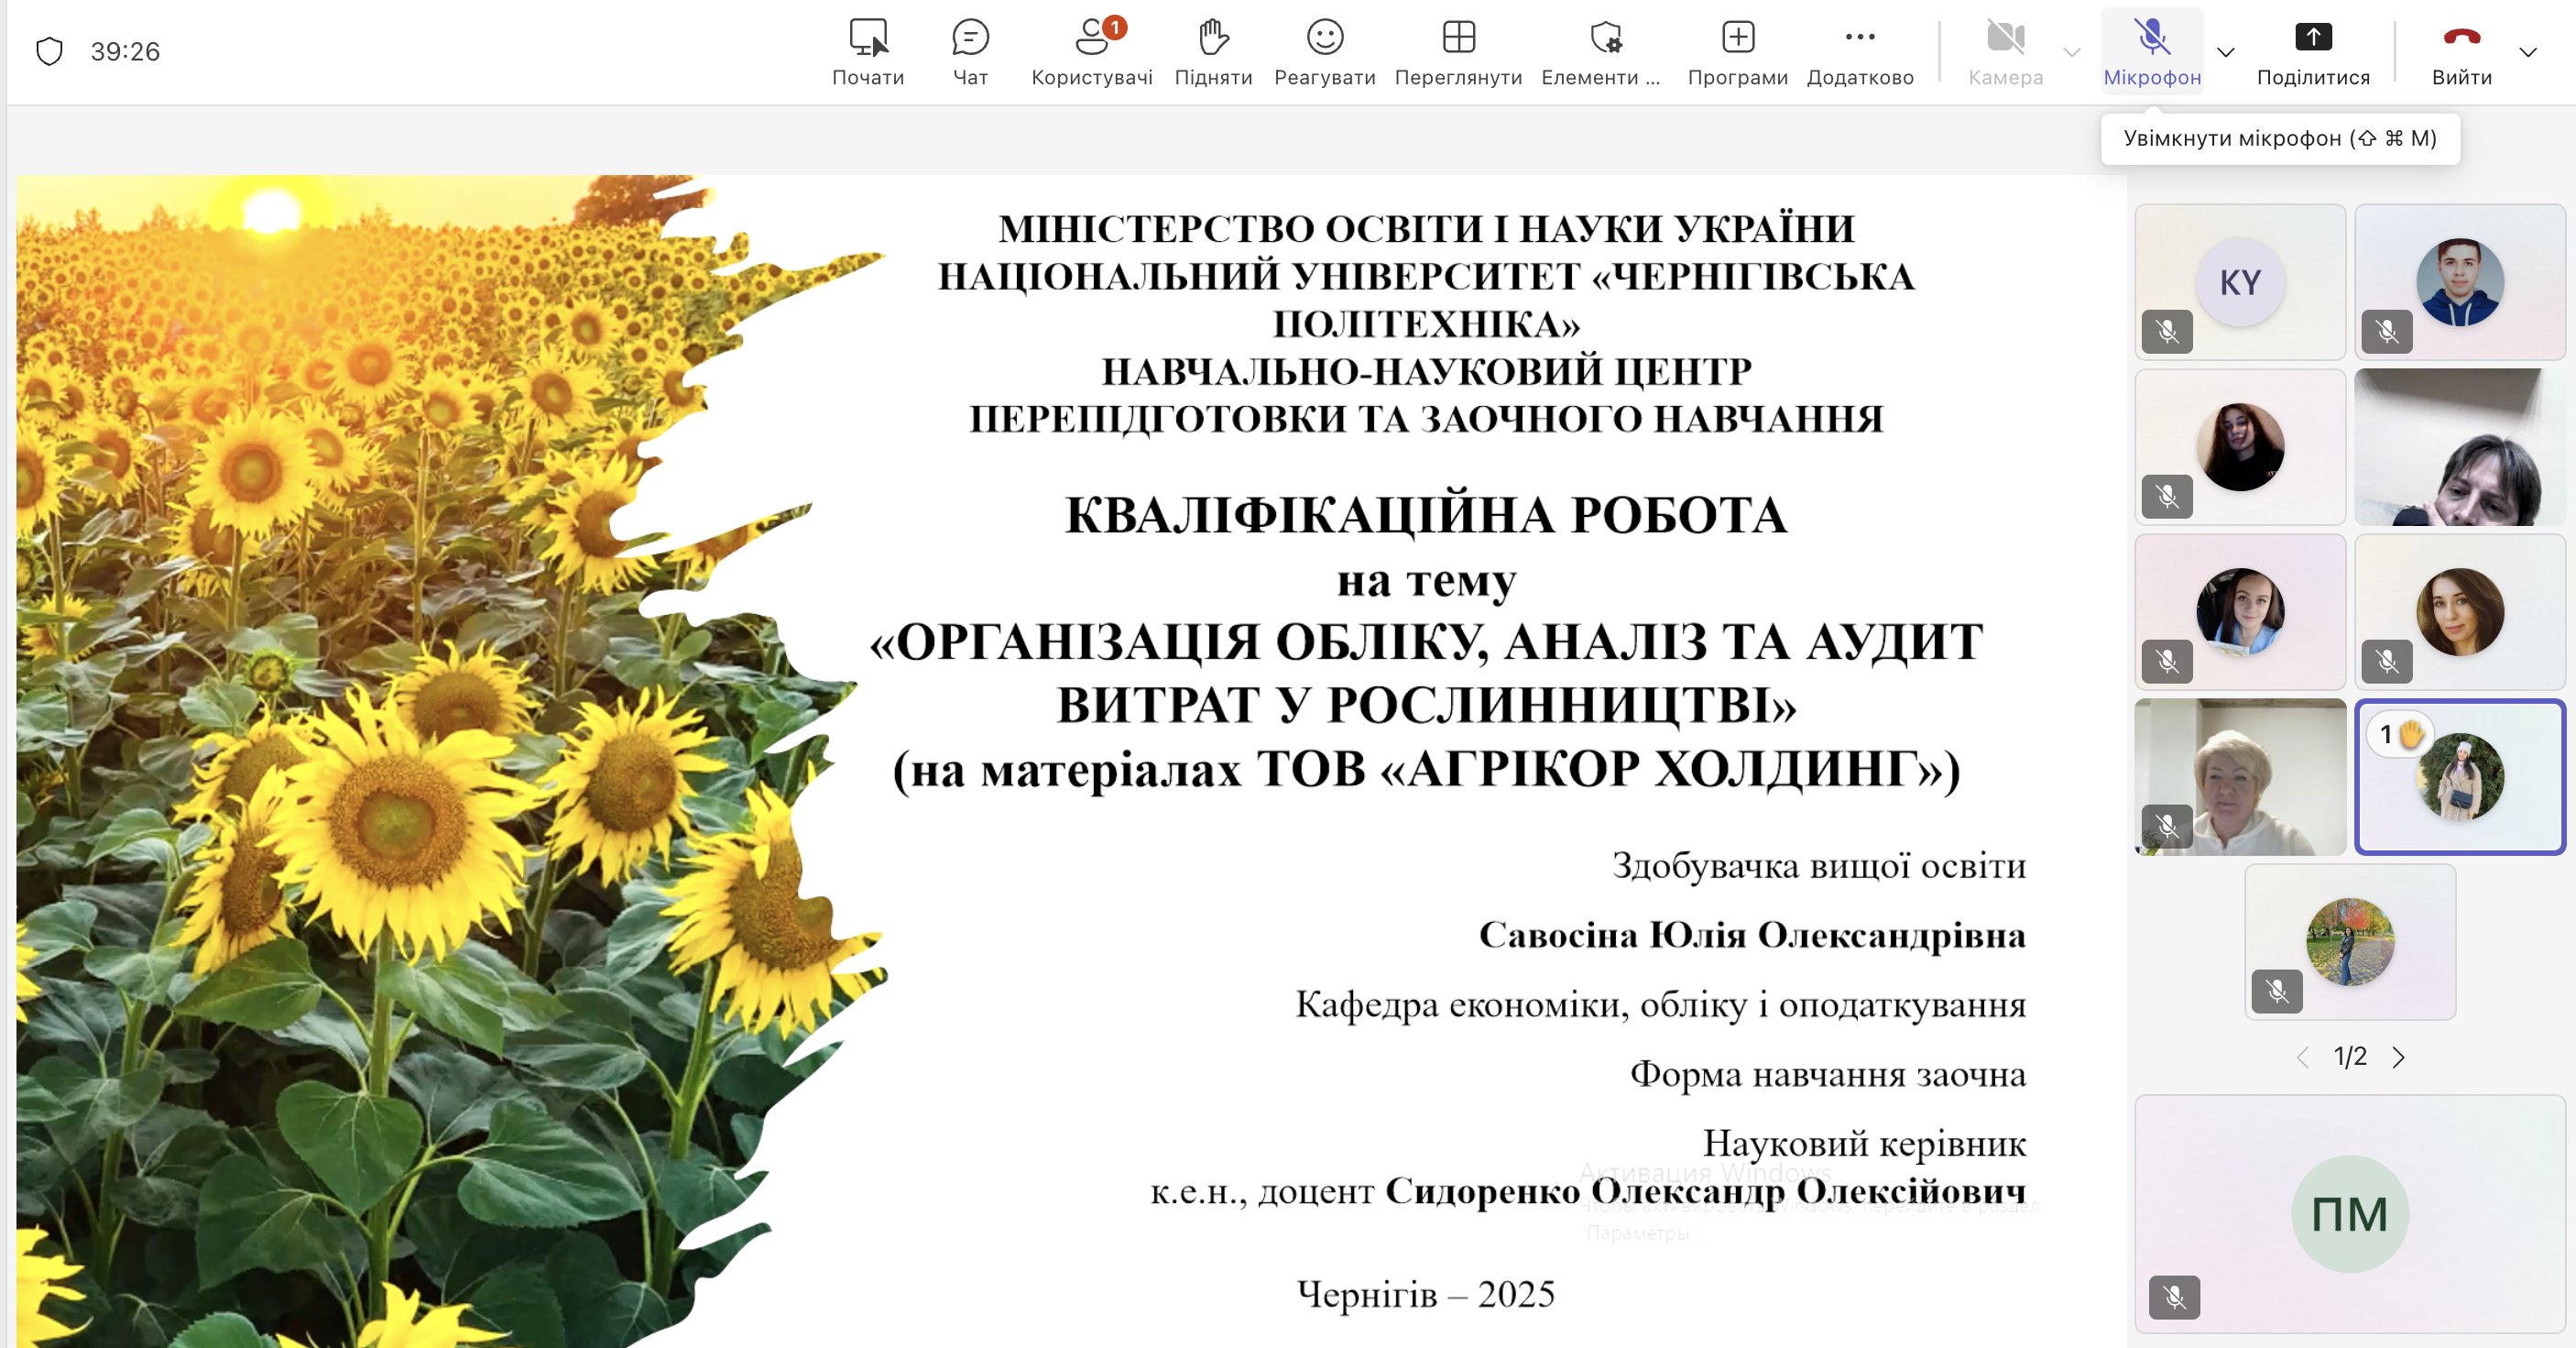
Task: Click muted mic on ПМ tile
Action: click(2174, 1297)
